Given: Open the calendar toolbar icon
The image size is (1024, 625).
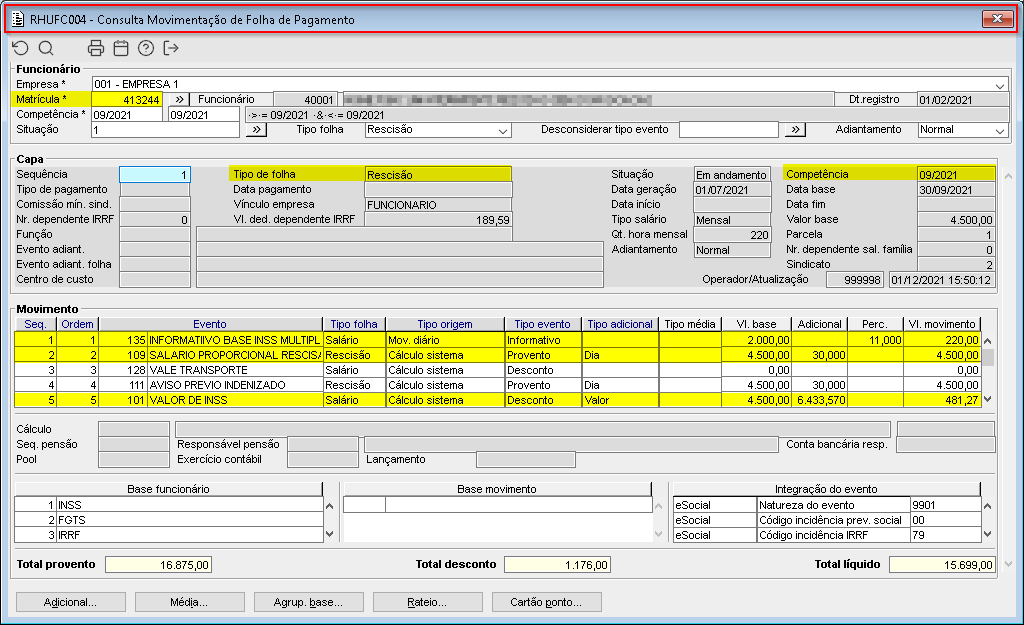Looking at the screenshot, I should pyautogui.click(x=121, y=48).
